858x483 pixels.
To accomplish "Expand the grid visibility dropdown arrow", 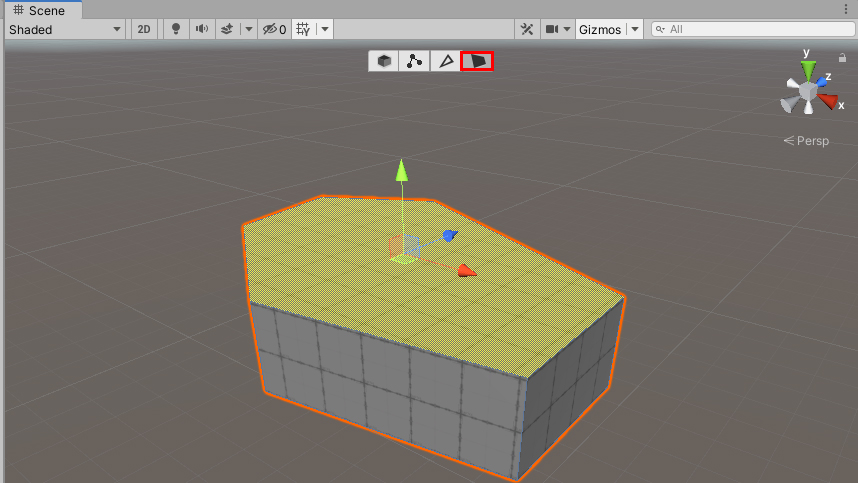I will tap(325, 29).
